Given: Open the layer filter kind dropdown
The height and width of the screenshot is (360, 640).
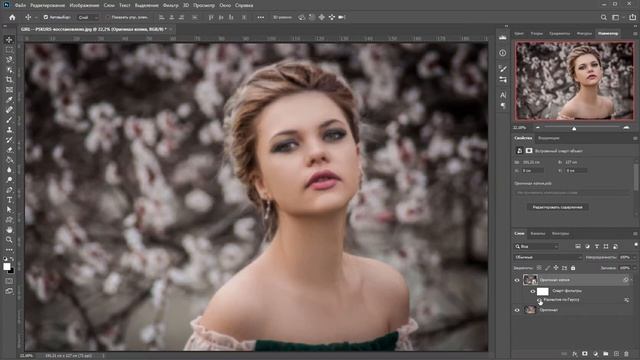Looking at the screenshot, I should click(x=536, y=247).
